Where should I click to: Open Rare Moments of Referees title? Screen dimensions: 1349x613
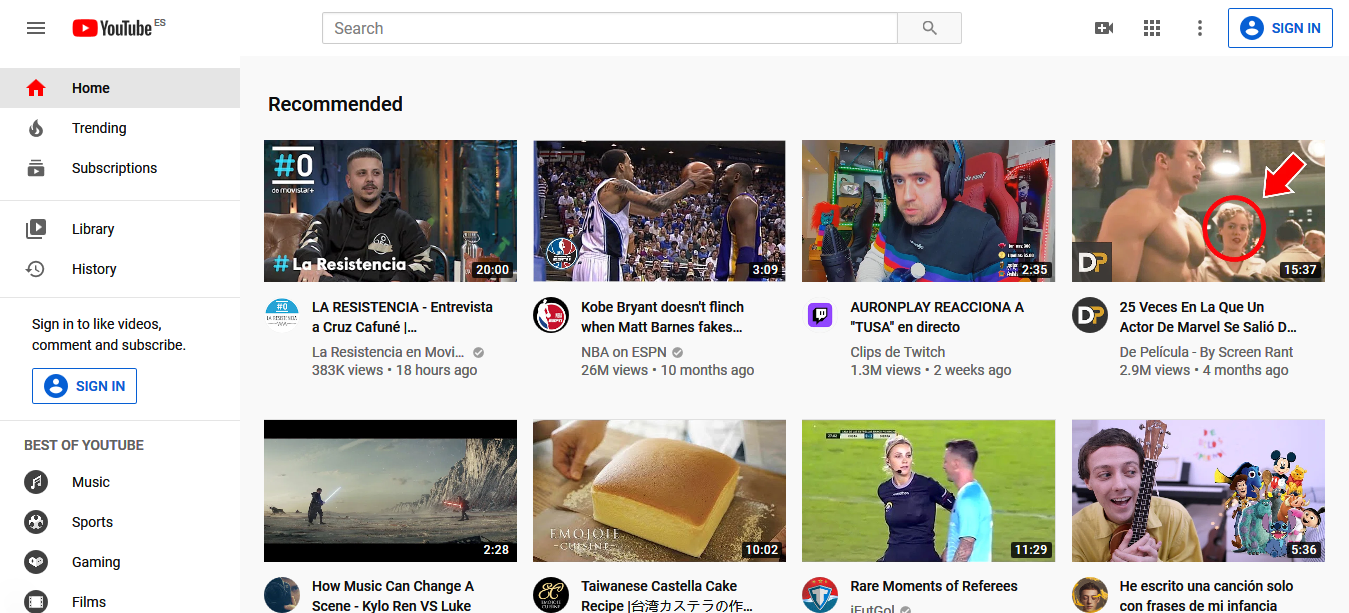click(934, 586)
